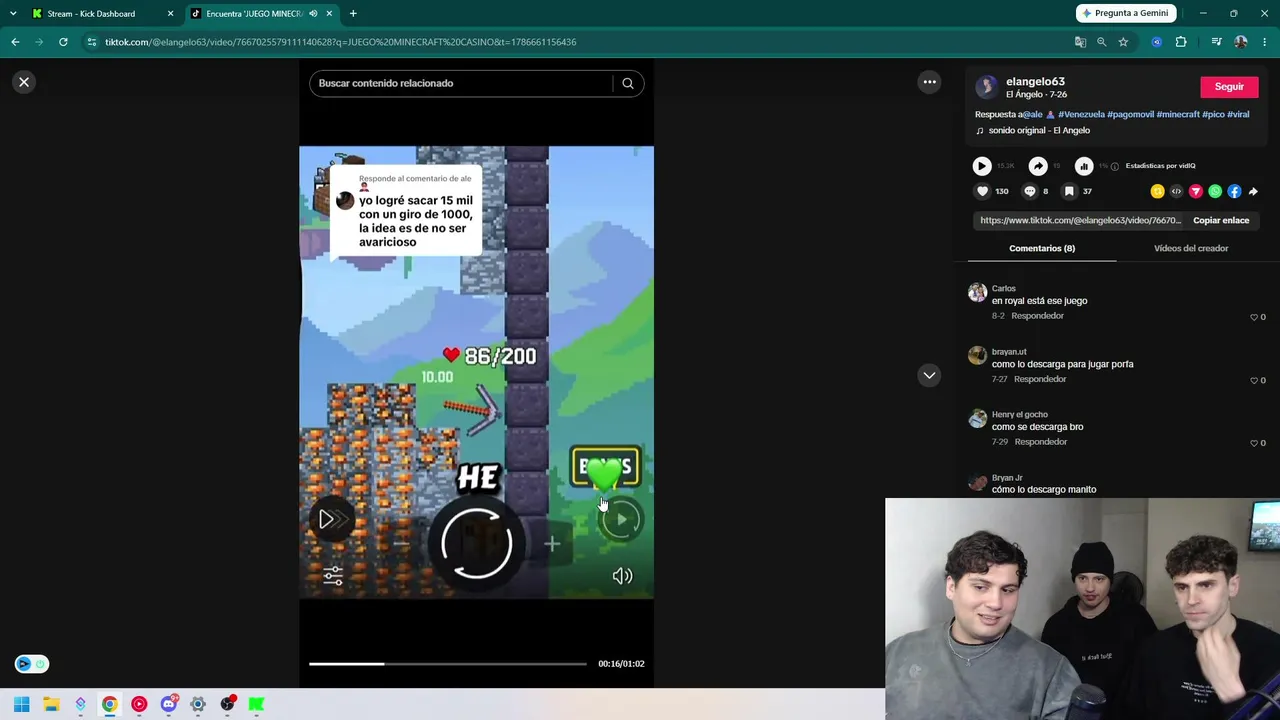
Task: Open the three-dots video options menu
Action: tap(929, 82)
